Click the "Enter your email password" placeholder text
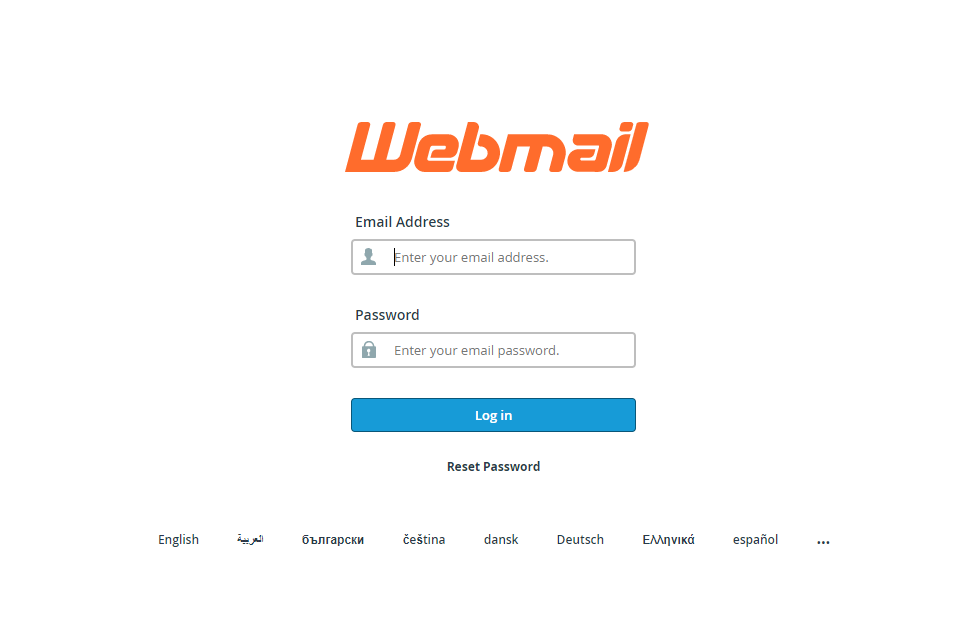Viewport: 975px width, 624px height. click(x=477, y=351)
